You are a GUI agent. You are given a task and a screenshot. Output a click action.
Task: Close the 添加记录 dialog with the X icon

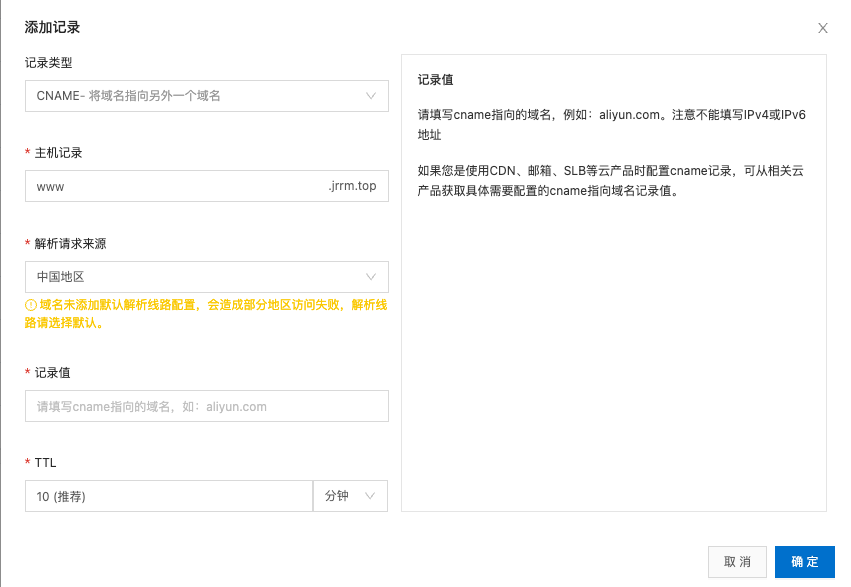pyautogui.click(x=823, y=28)
